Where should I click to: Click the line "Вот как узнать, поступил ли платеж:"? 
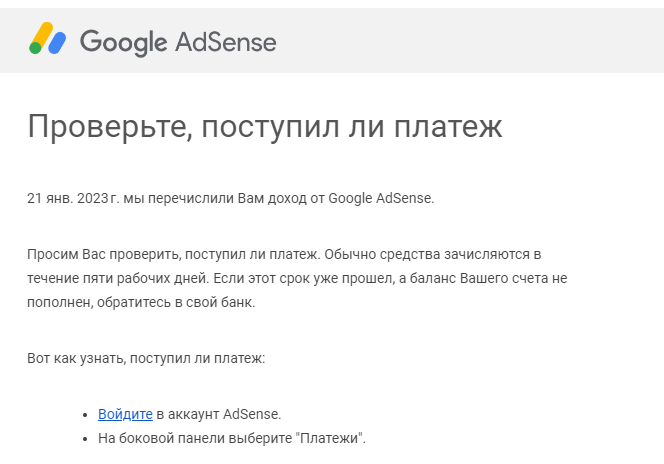tap(146, 359)
